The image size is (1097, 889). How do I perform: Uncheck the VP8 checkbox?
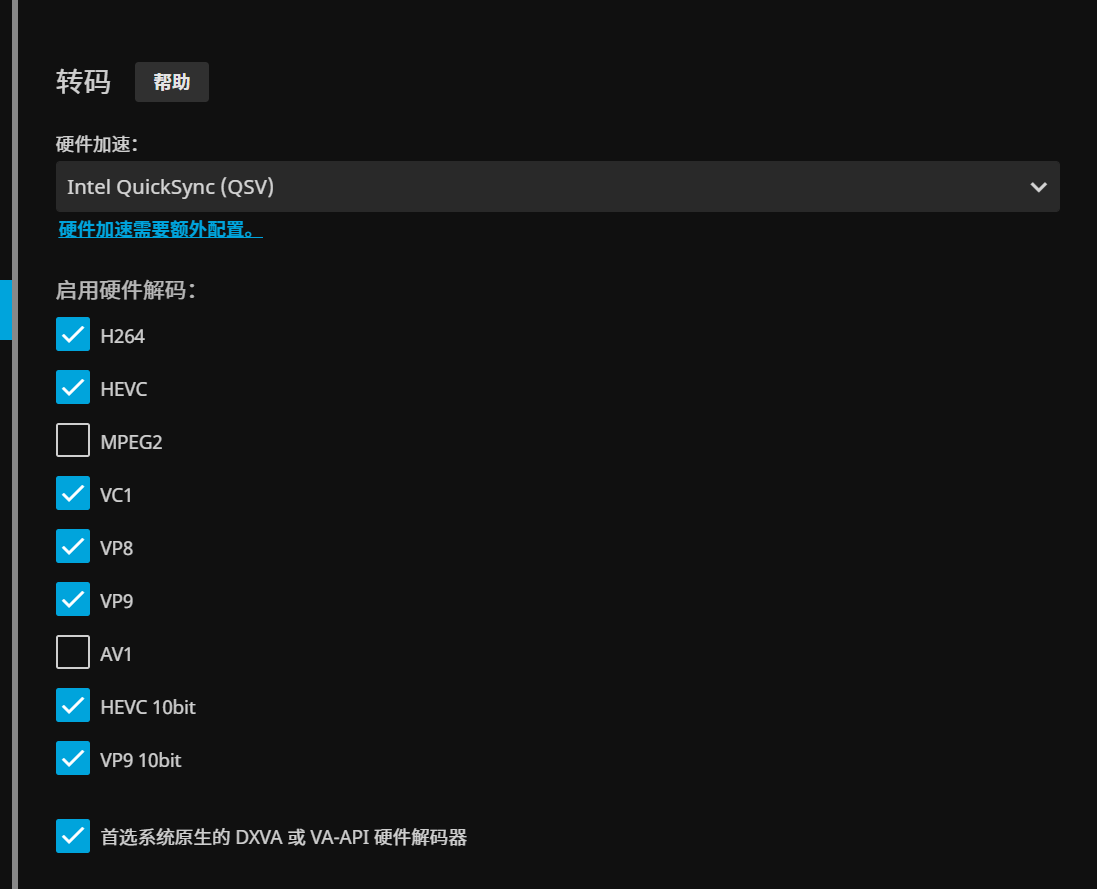[x=73, y=547]
